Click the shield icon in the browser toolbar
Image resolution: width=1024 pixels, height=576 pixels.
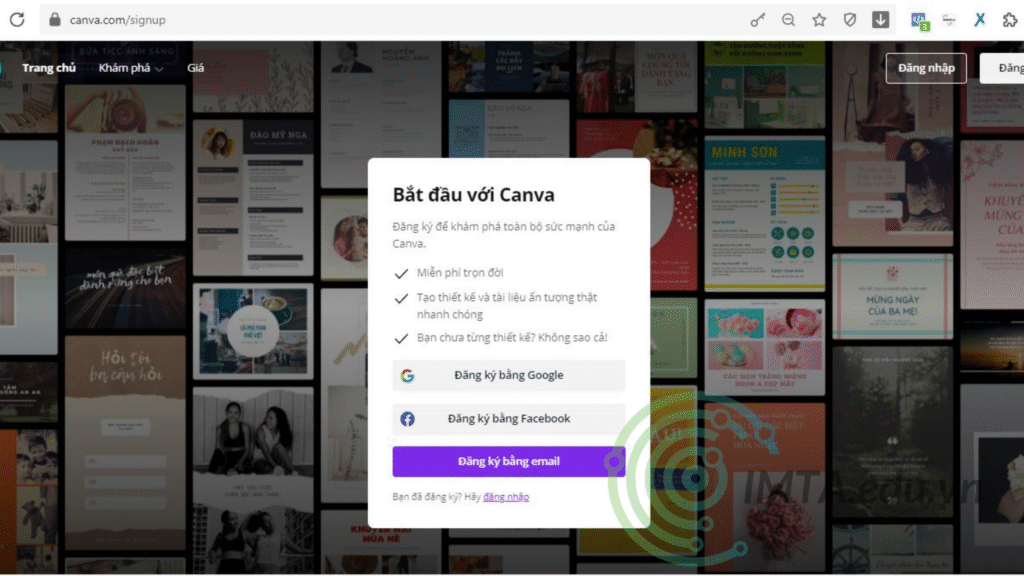[850, 20]
